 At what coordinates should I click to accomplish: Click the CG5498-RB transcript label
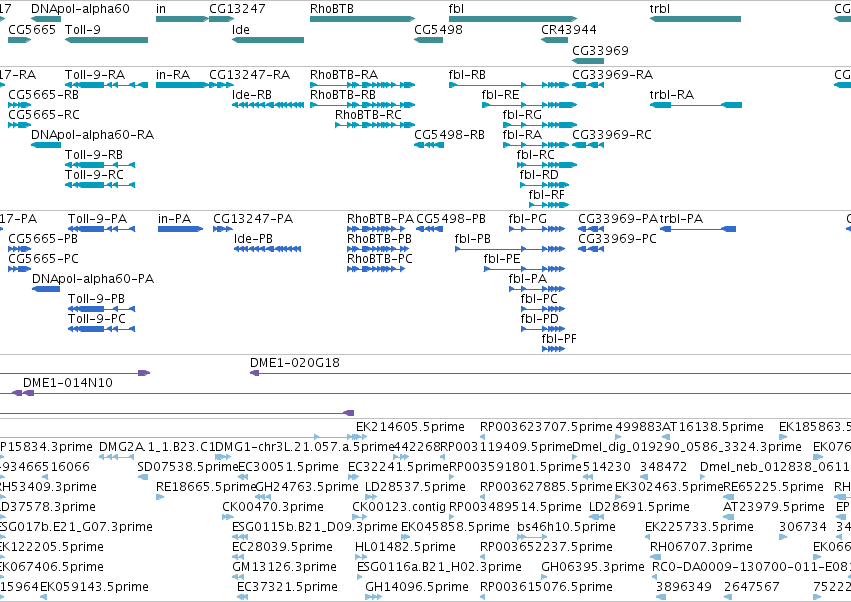coord(449,135)
